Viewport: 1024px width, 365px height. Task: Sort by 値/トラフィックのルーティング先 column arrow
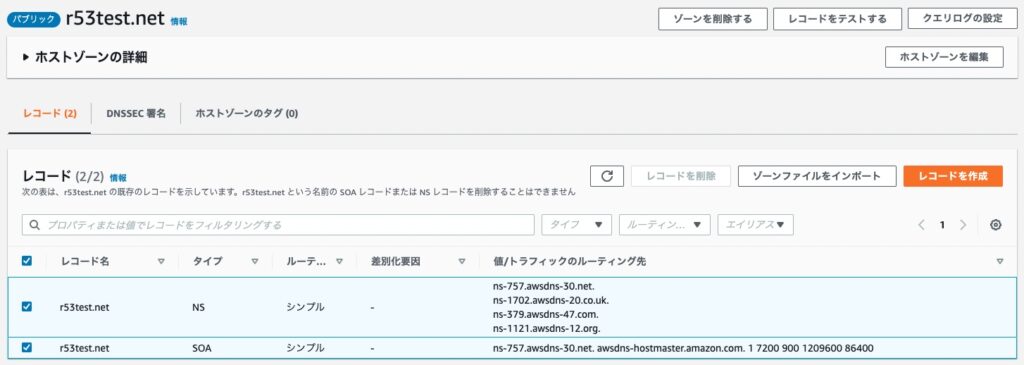click(x=1000, y=261)
